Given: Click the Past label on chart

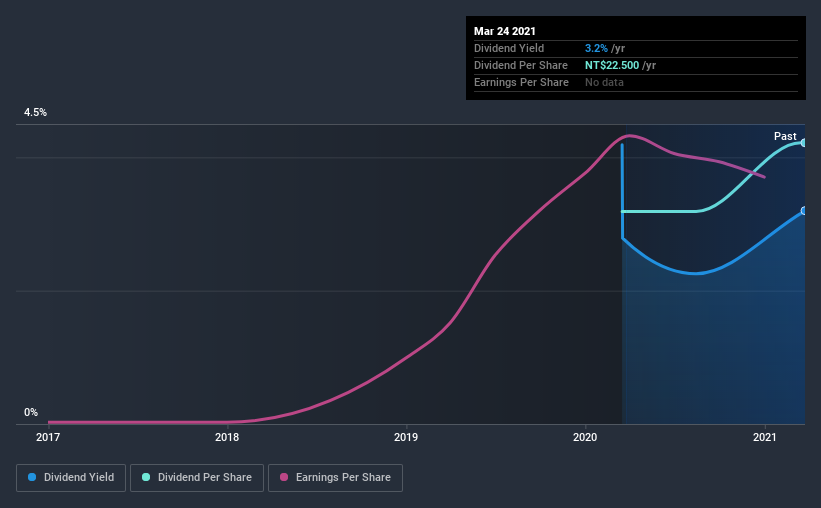Looking at the screenshot, I should click(785, 136).
